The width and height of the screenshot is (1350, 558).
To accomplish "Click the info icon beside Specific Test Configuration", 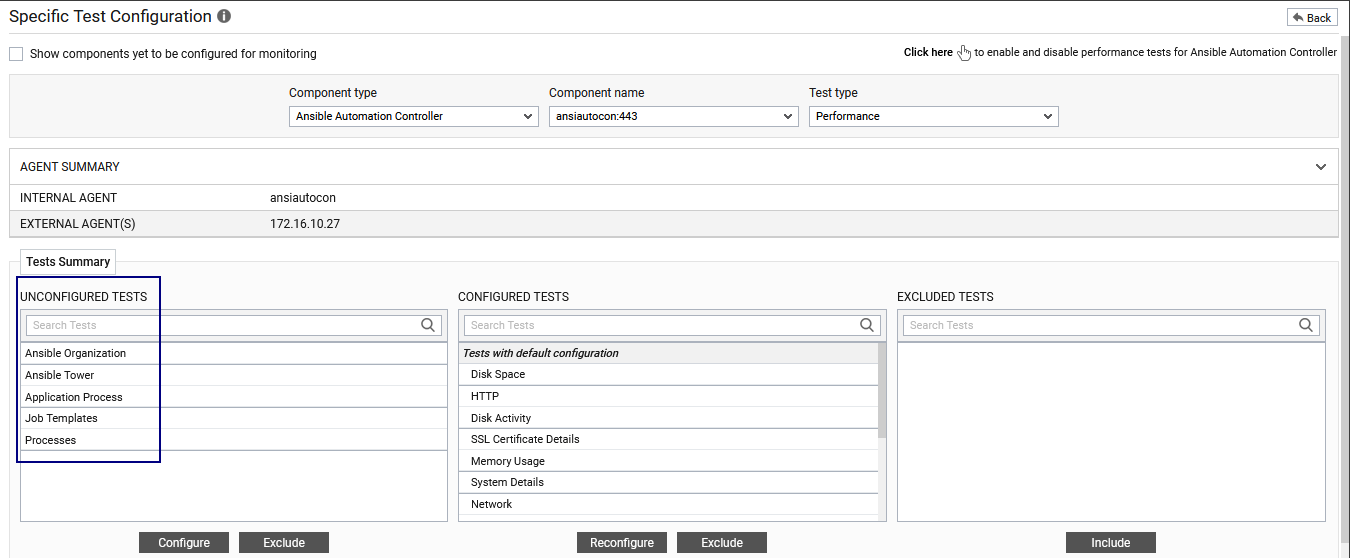I will (224, 17).
